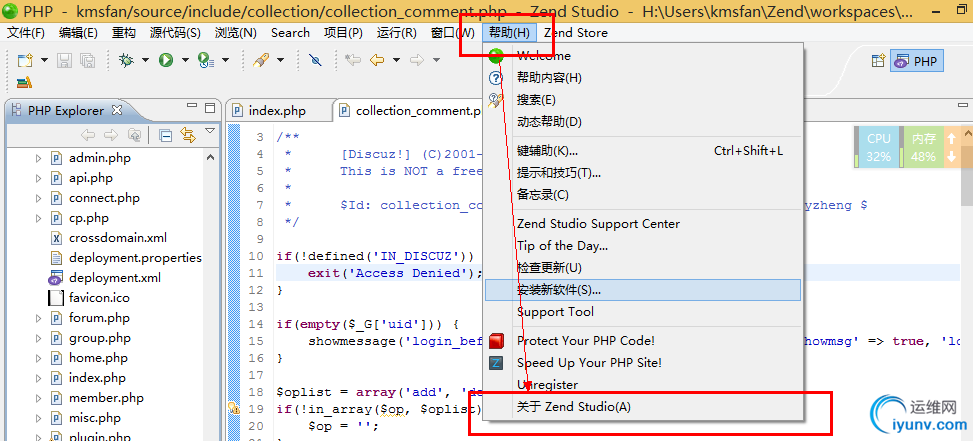Select home.php in PHP Explorer
Image resolution: width=973 pixels, height=441 pixels.
tap(98, 358)
